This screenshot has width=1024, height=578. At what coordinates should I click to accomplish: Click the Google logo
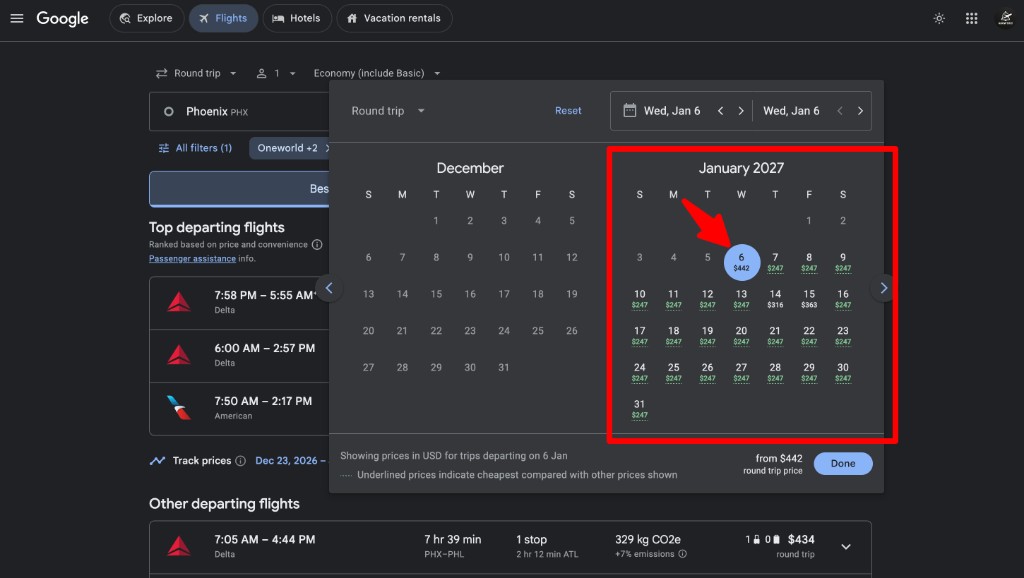pyautogui.click(x=62, y=18)
